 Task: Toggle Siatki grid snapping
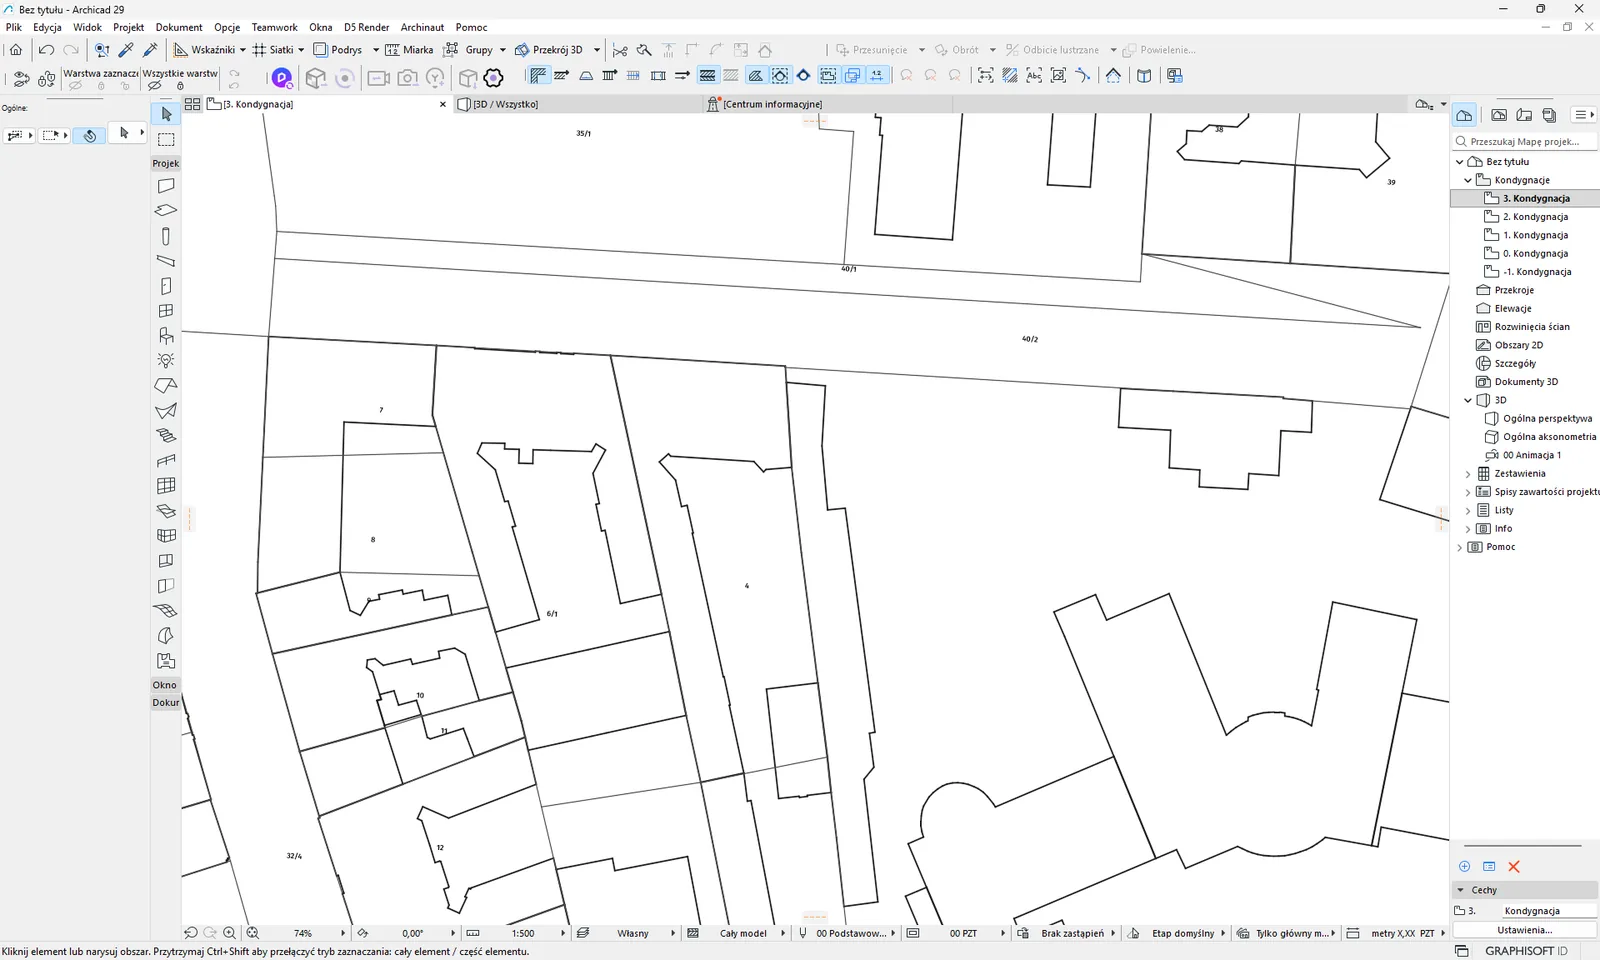point(273,50)
